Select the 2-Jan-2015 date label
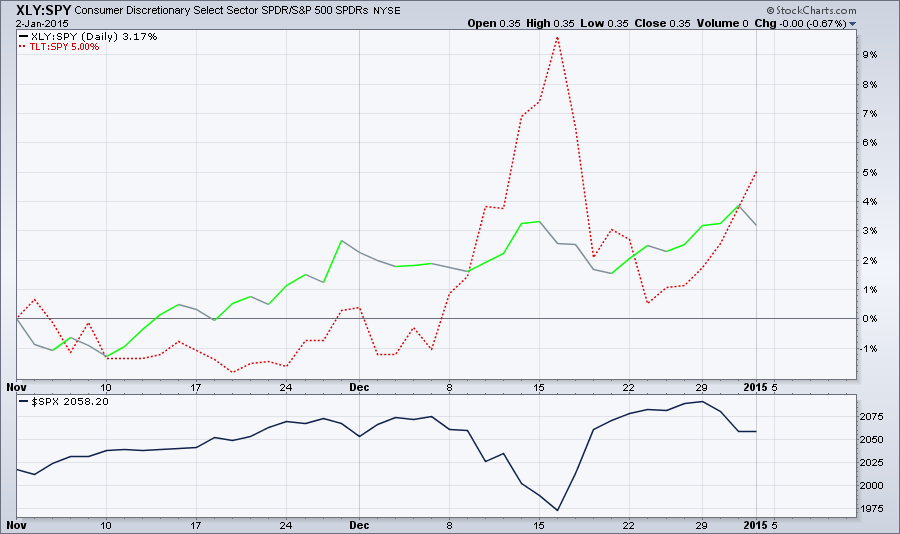The height and width of the screenshot is (534, 900). click(42, 24)
